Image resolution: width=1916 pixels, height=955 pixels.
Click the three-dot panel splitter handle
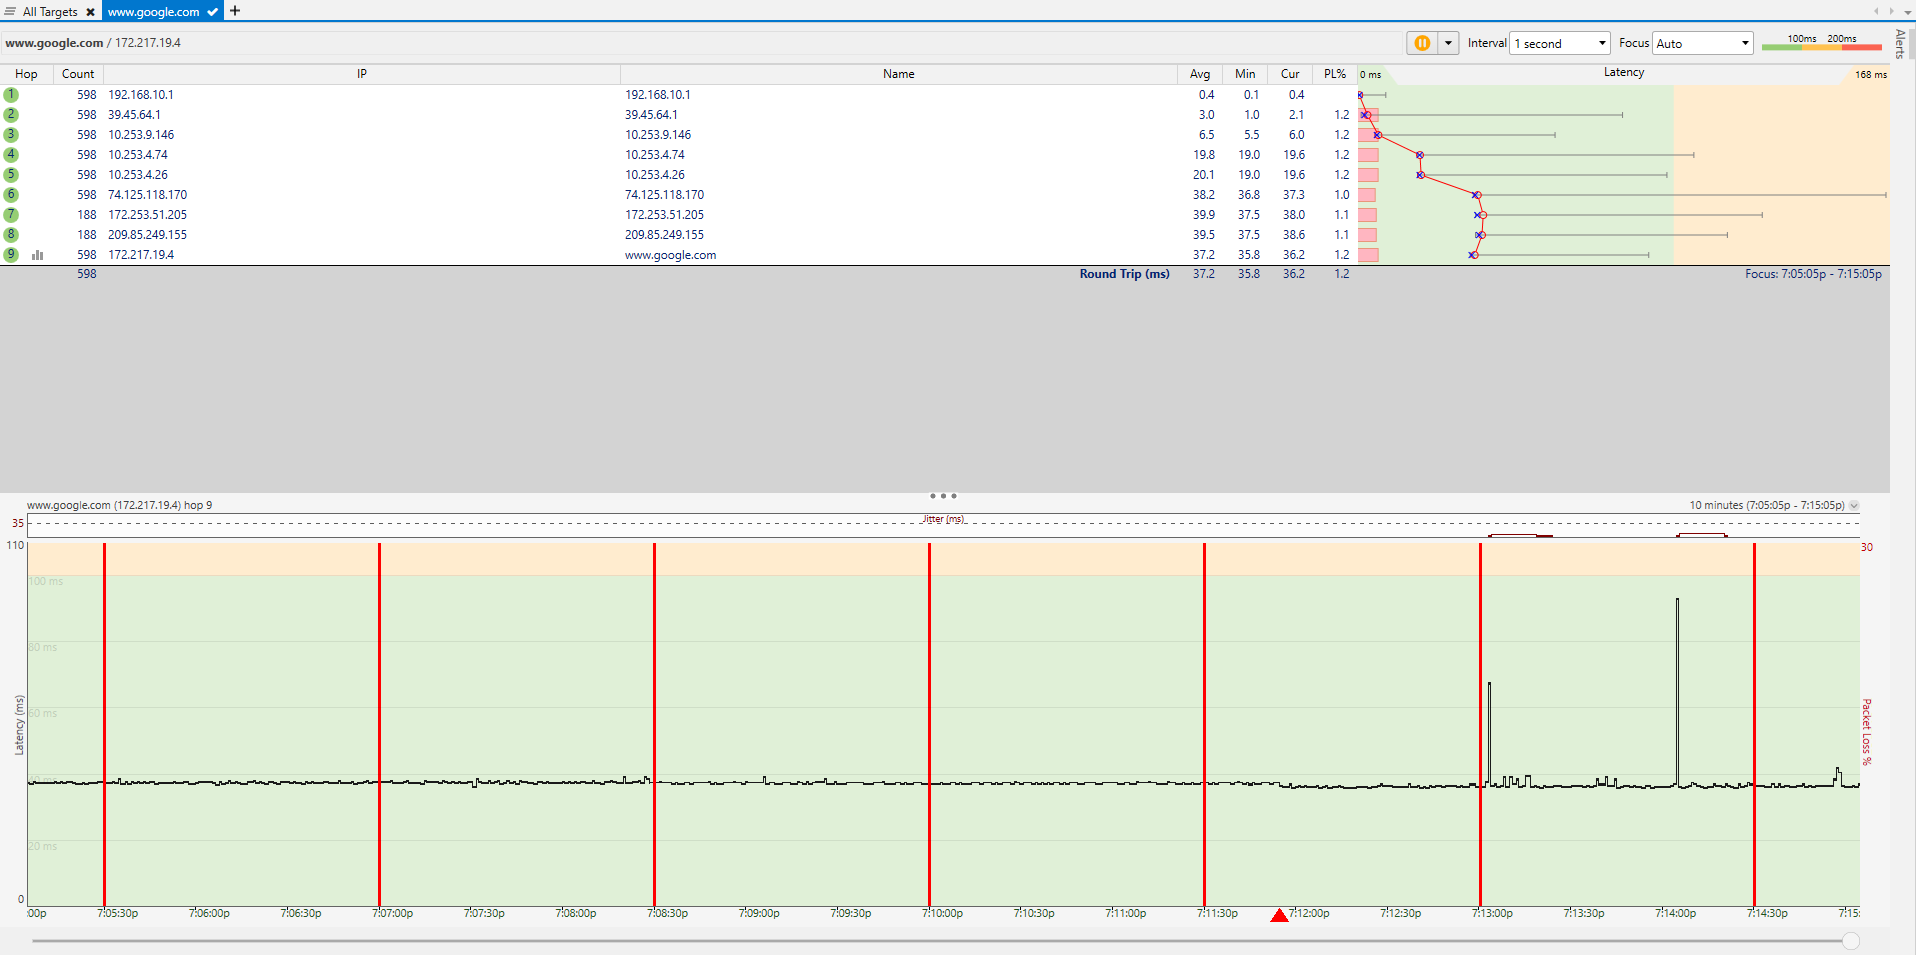pyautogui.click(x=943, y=496)
